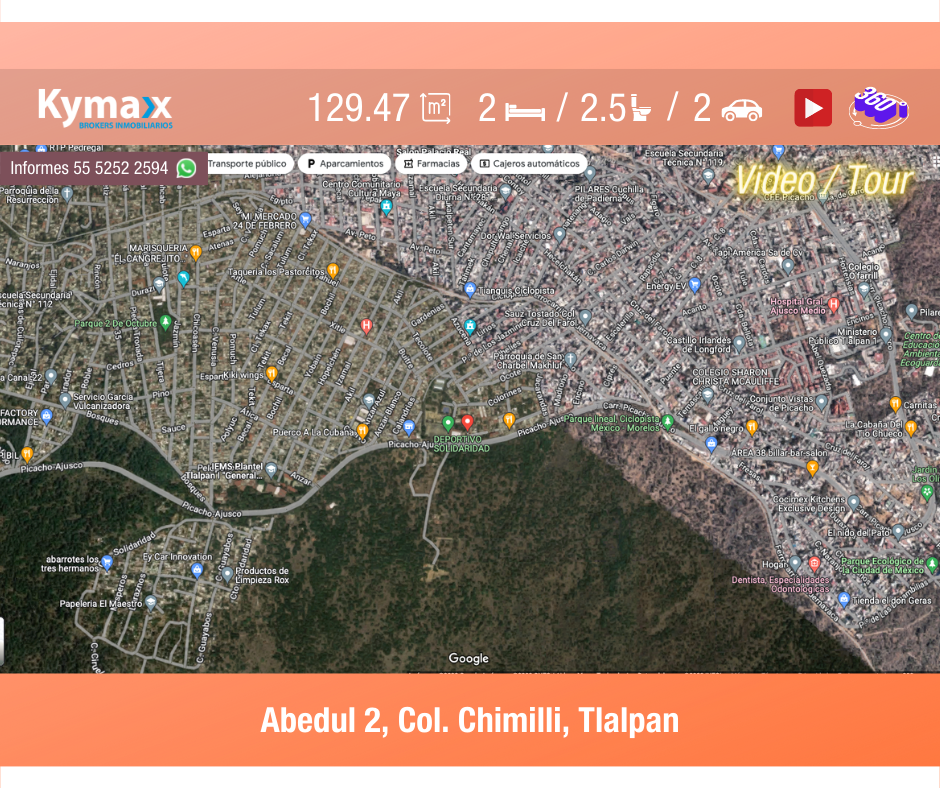Open Taquería los Pastorcitos restaurant pin
The width and height of the screenshot is (940, 788).
tap(333, 271)
